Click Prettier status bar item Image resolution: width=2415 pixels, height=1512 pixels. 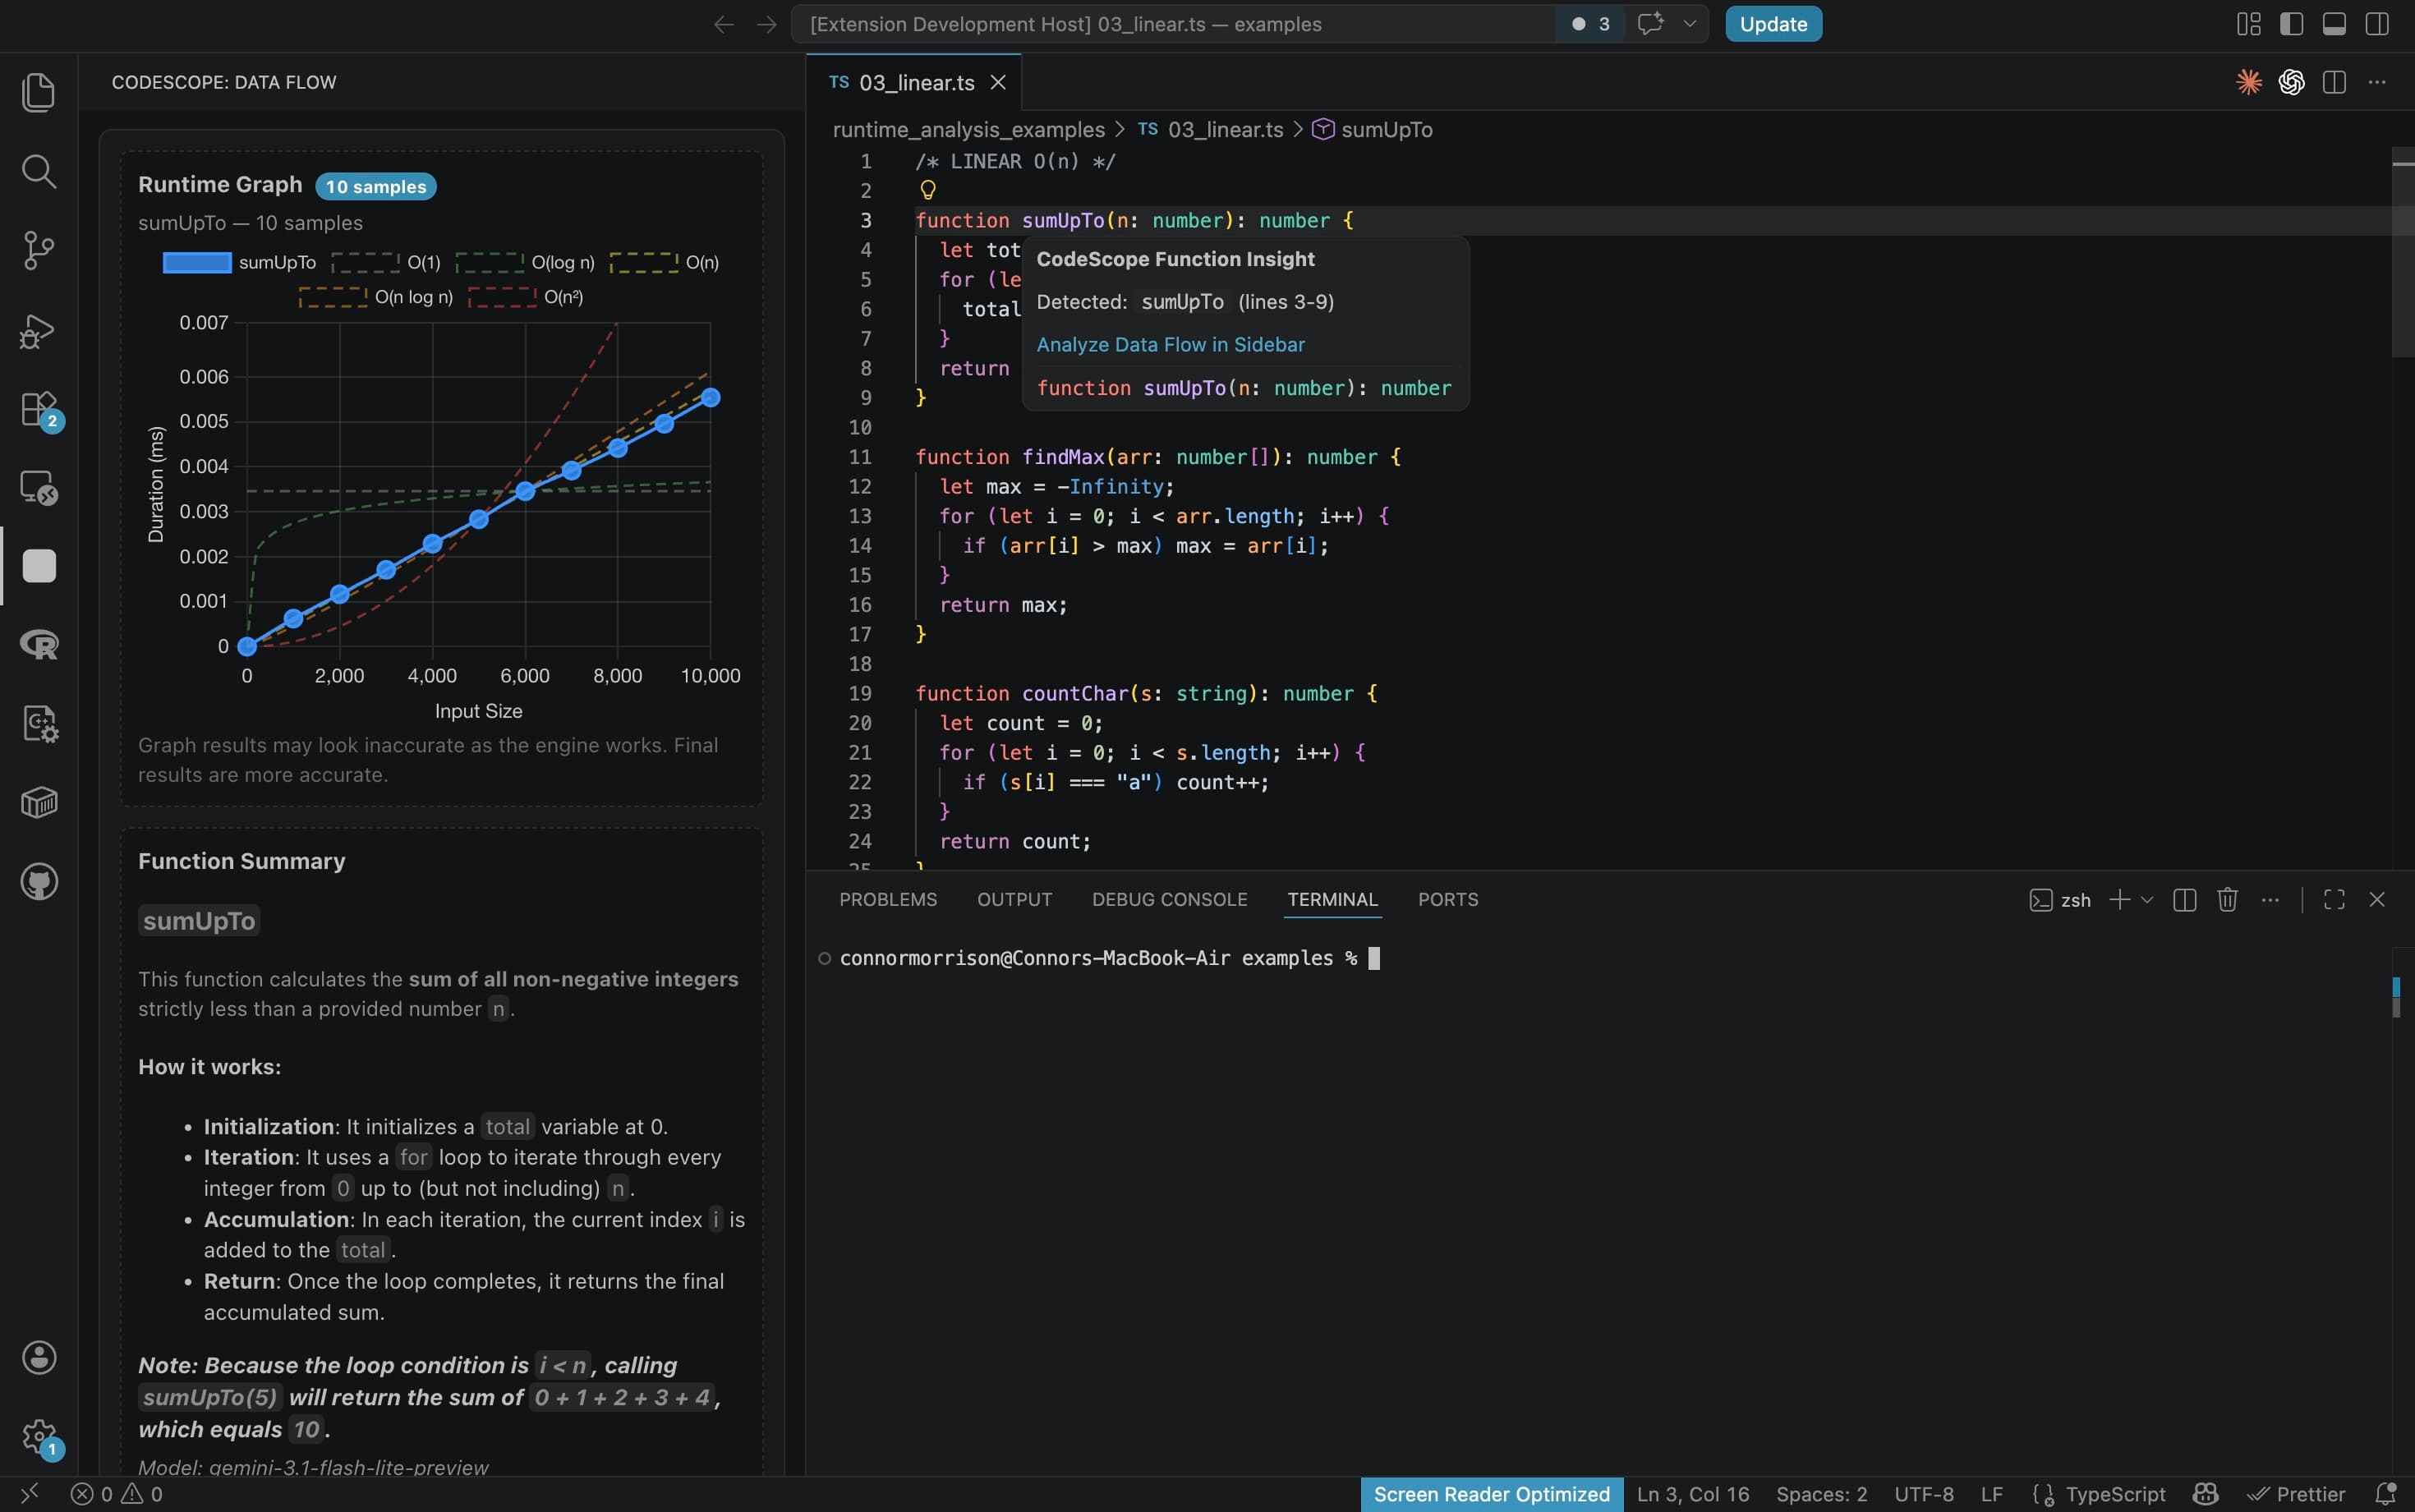tap(2296, 1494)
